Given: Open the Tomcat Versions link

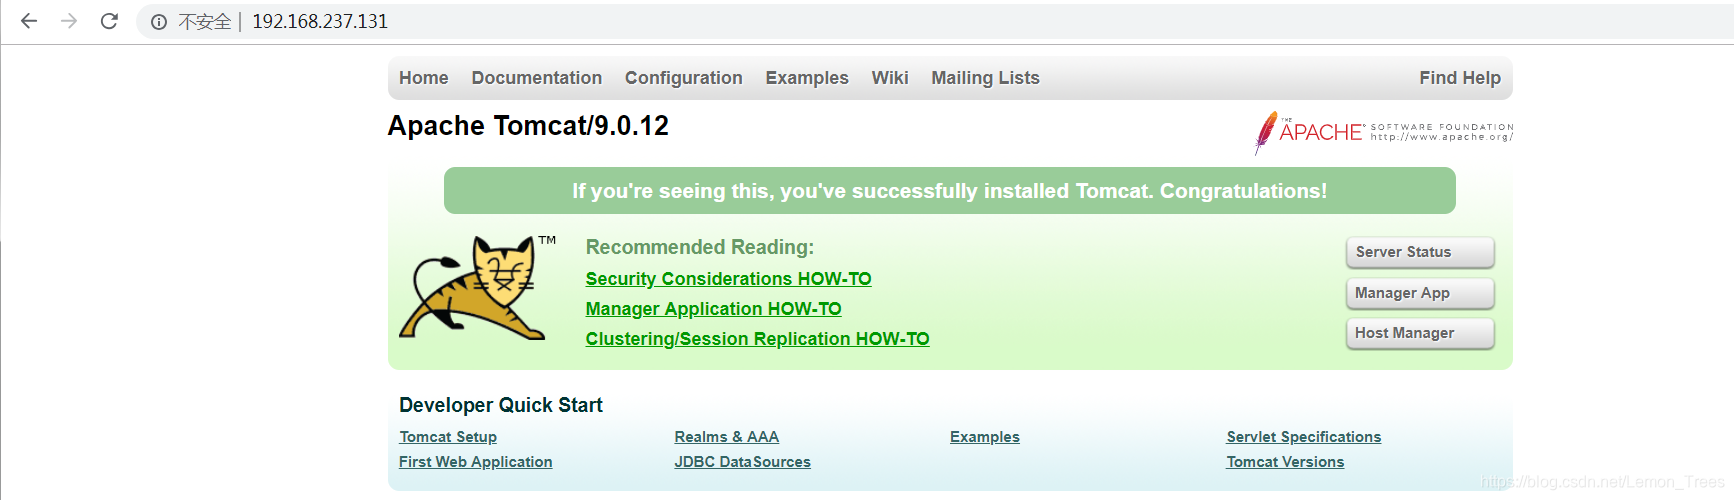Looking at the screenshot, I should click(1285, 462).
